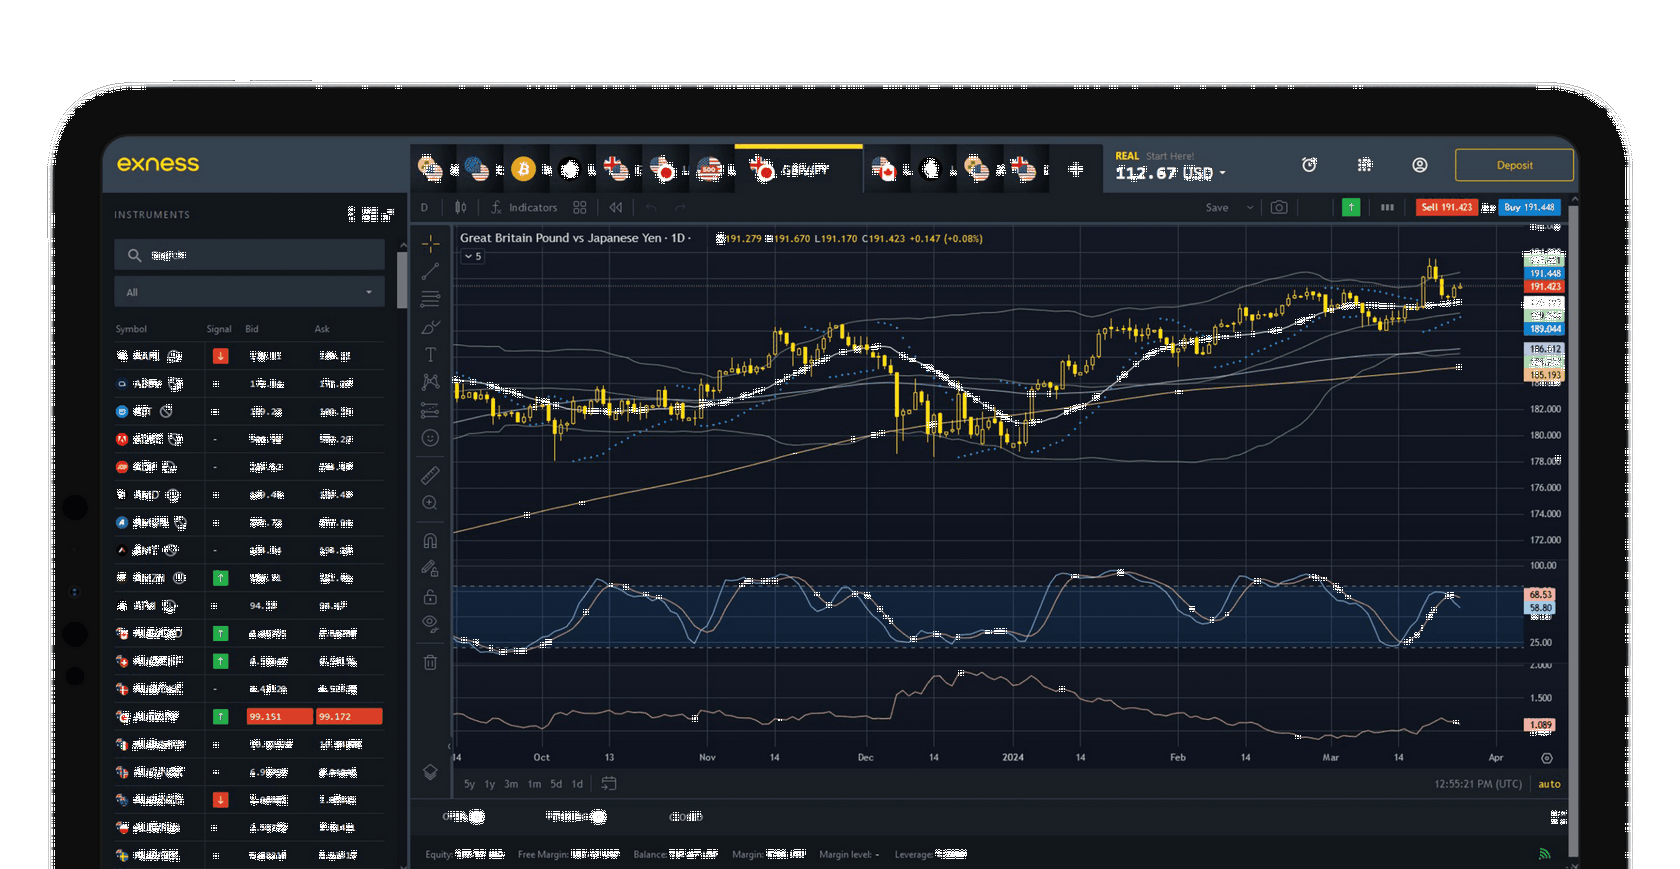
Task: Click Buy 191.448 button
Action: [1529, 207]
